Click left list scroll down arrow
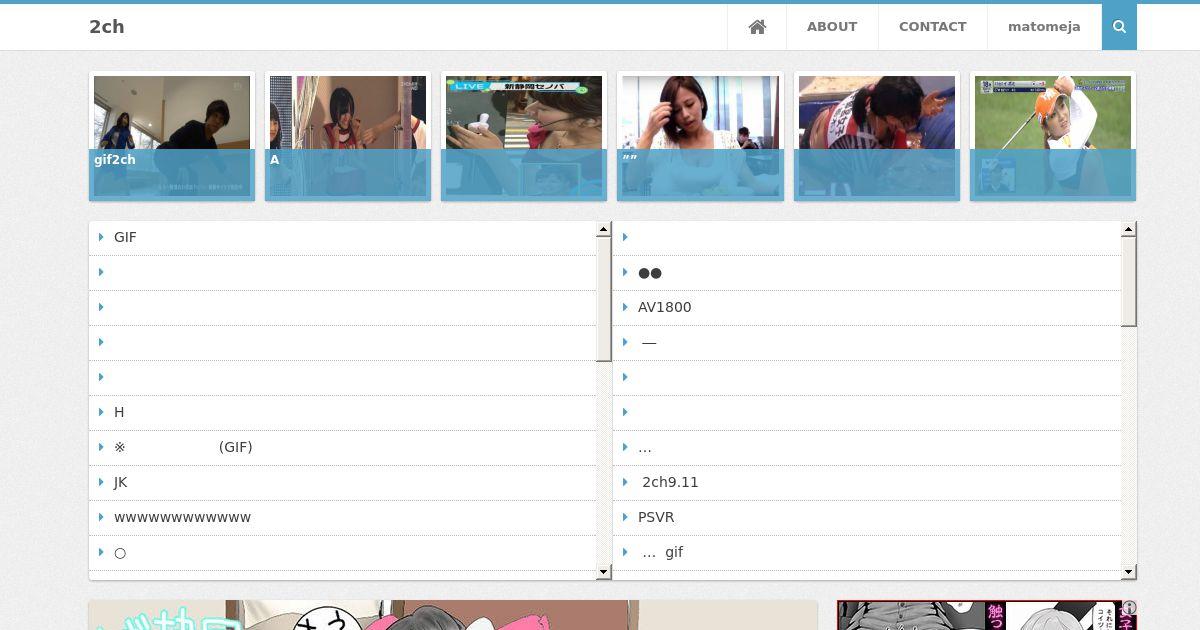Image resolution: width=1200 pixels, height=630 pixels. point(603,572)
